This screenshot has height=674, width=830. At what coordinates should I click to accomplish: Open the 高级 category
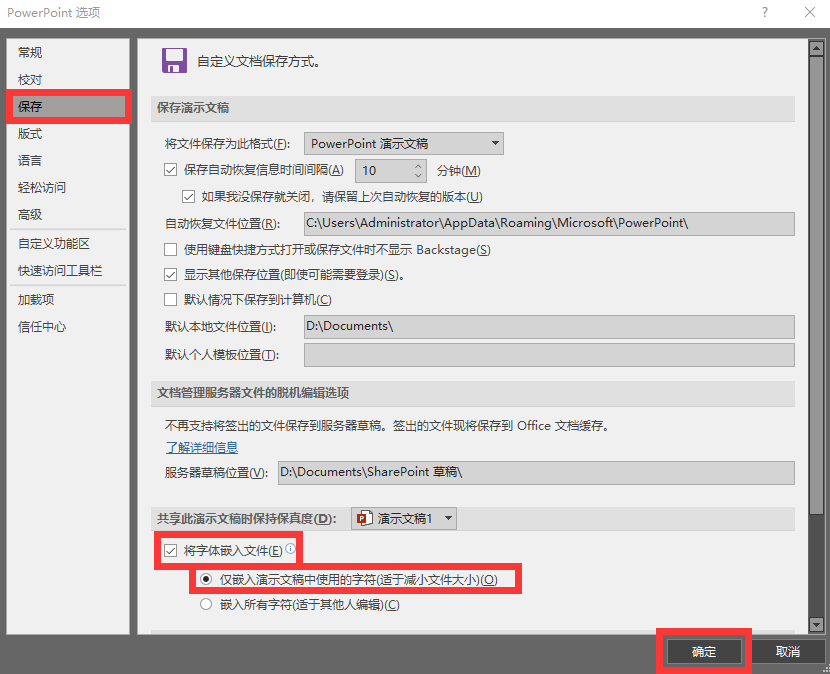coord(68,214)
